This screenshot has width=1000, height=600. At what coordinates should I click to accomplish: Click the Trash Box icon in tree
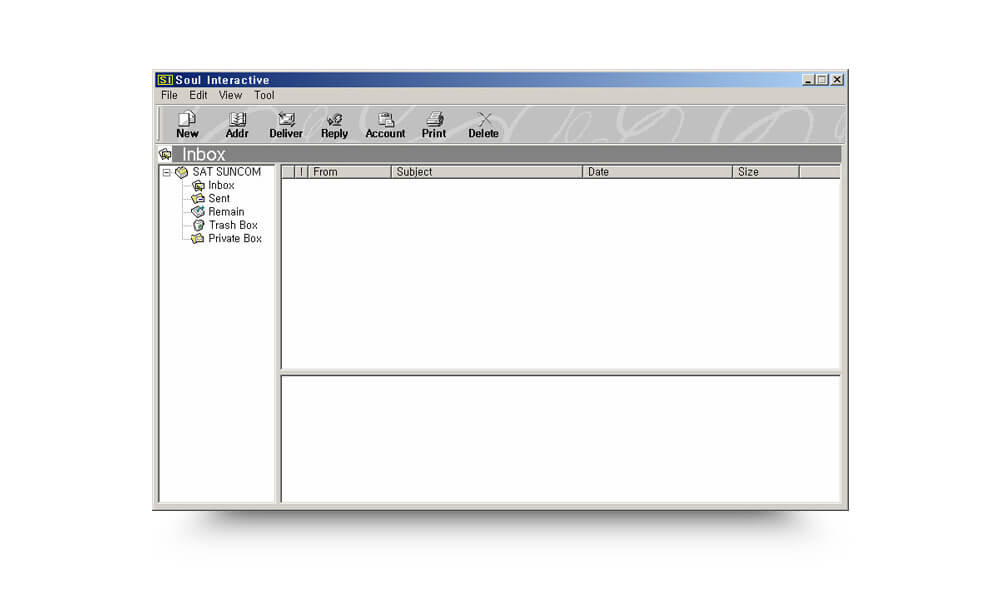198,225
